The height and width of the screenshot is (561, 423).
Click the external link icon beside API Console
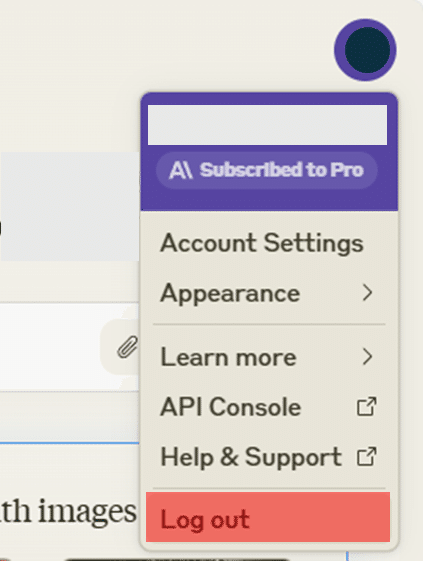click(x=367, y=406)
